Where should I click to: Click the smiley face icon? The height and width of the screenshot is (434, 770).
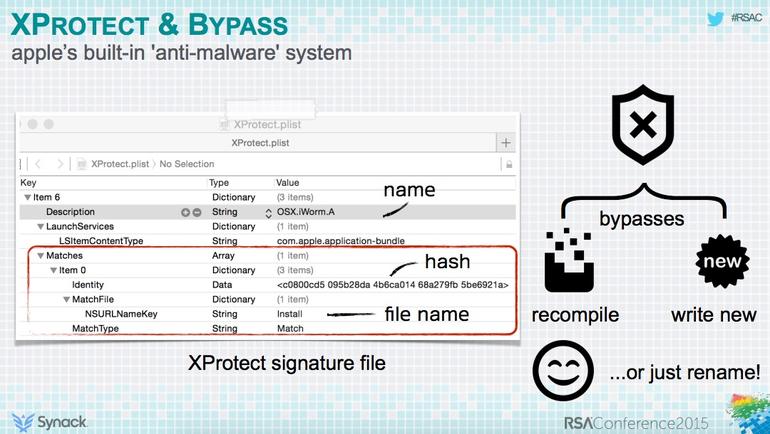(563, 371)
